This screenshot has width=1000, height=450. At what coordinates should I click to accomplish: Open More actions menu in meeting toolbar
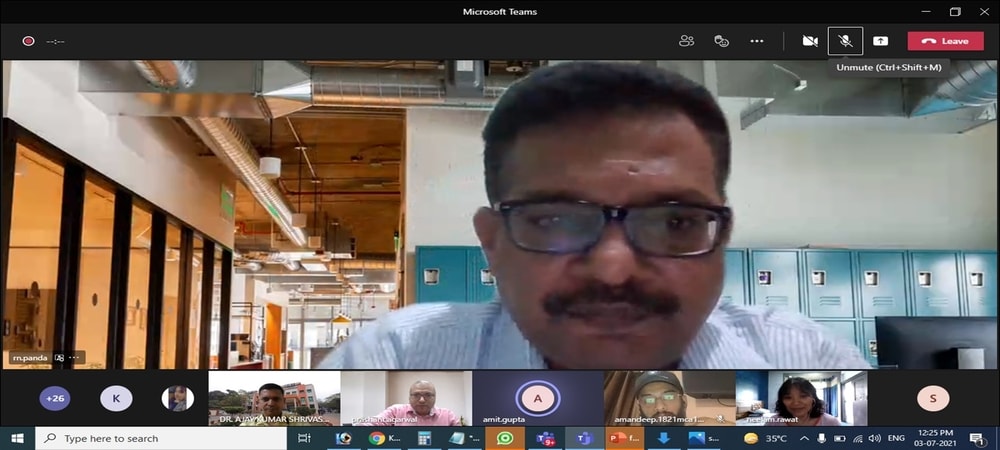pos(757,41)
